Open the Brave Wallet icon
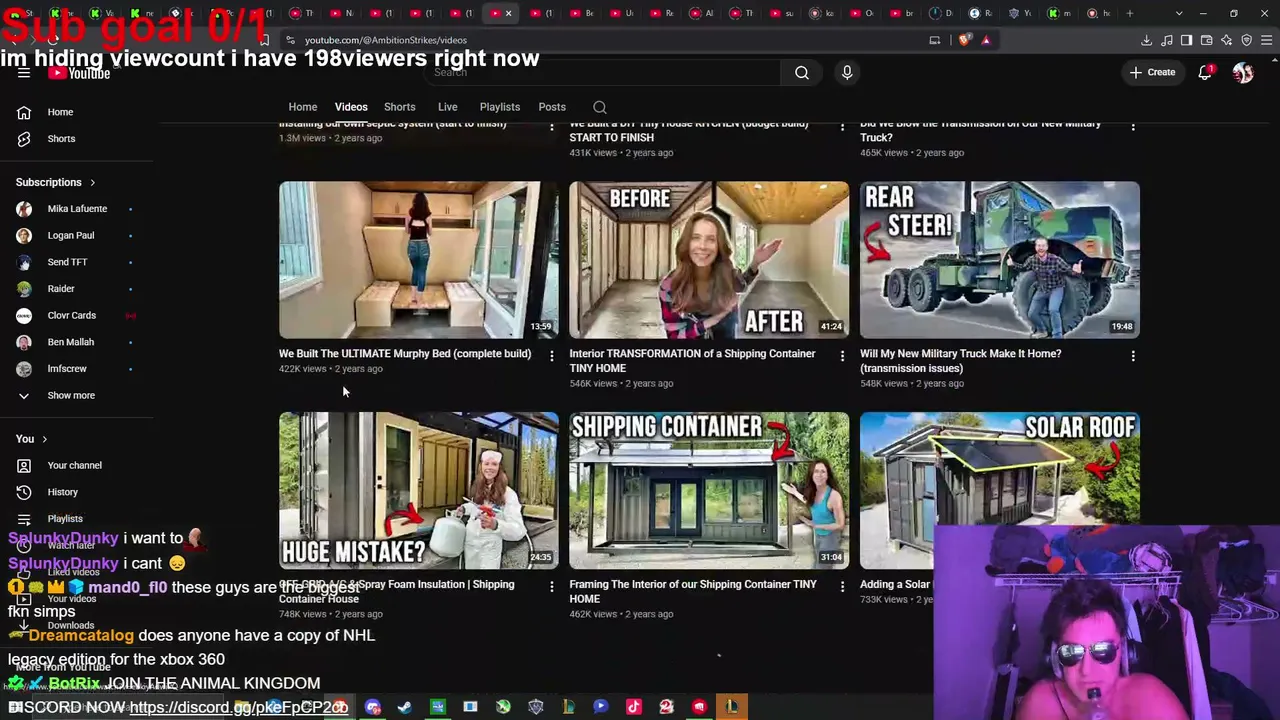1280x720 pixels. 1206,40
